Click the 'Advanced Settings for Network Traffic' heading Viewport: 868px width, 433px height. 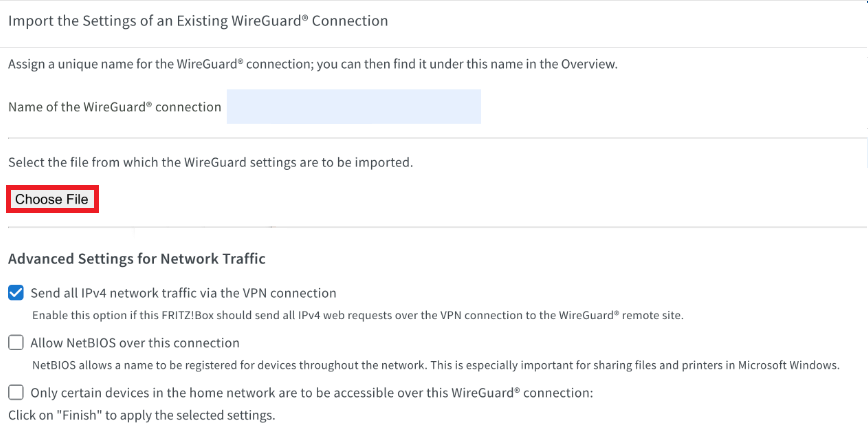tap(137, 258)
